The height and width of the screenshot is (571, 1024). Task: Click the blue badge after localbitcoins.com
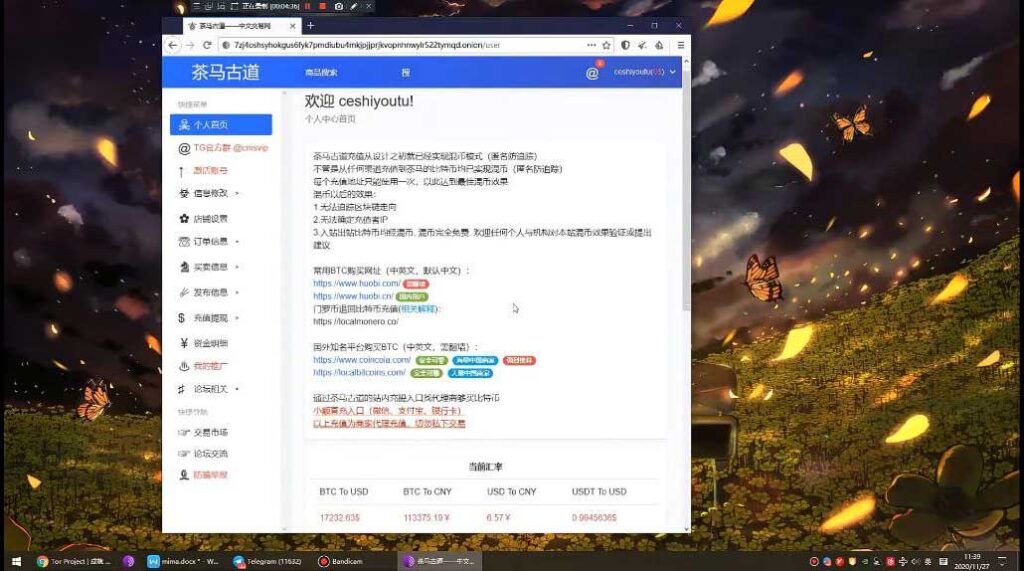(x=470, y=373)
